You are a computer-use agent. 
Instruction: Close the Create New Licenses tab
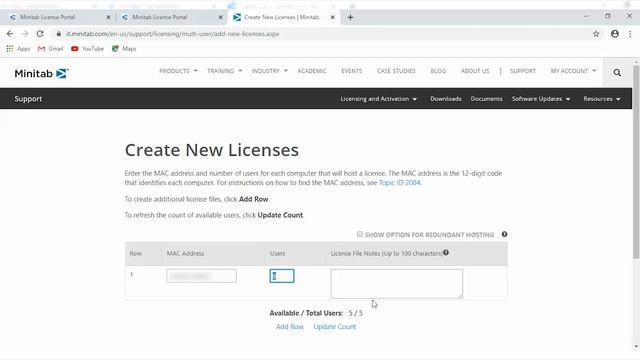[333, 17]
